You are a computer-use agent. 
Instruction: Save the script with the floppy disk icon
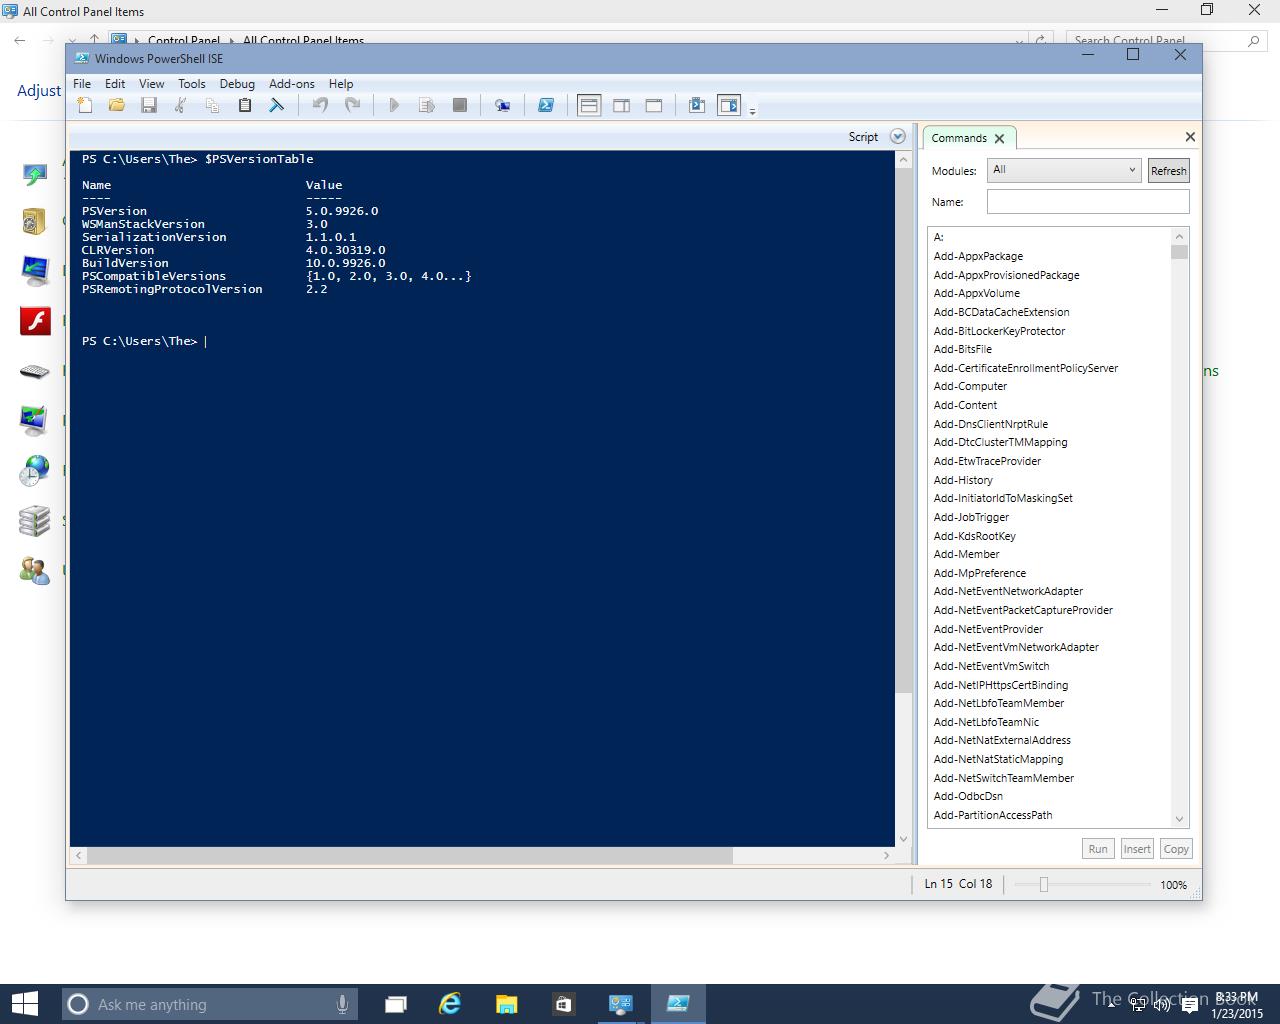[x=149, y=105]
